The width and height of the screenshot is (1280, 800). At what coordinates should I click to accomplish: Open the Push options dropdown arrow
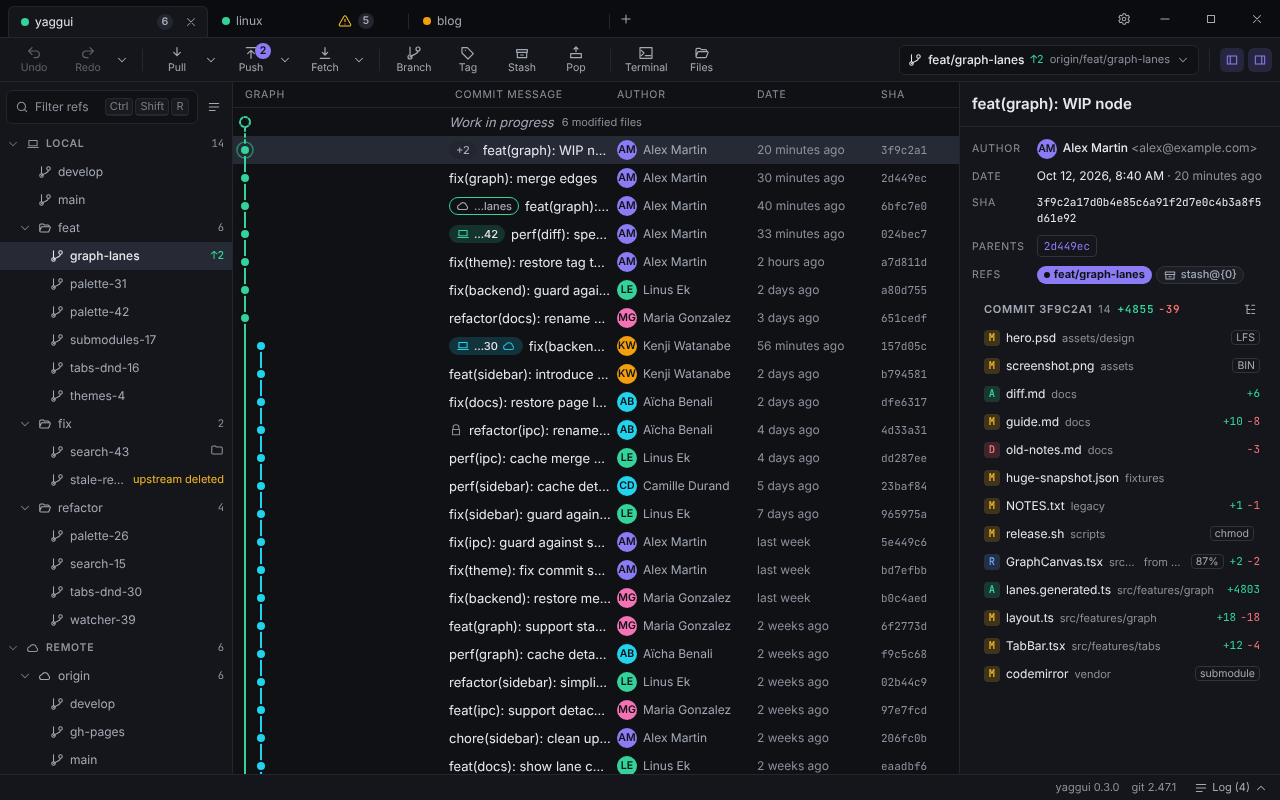click(285, 60)
